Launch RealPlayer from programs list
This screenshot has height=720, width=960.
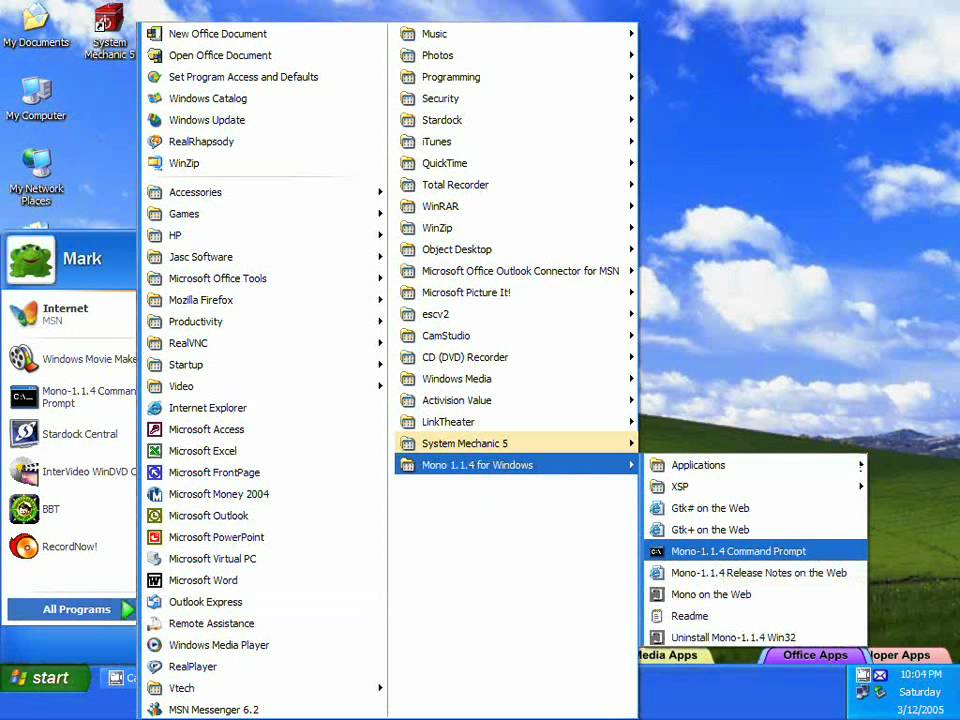pyautogui.click(x=264, y=667)
